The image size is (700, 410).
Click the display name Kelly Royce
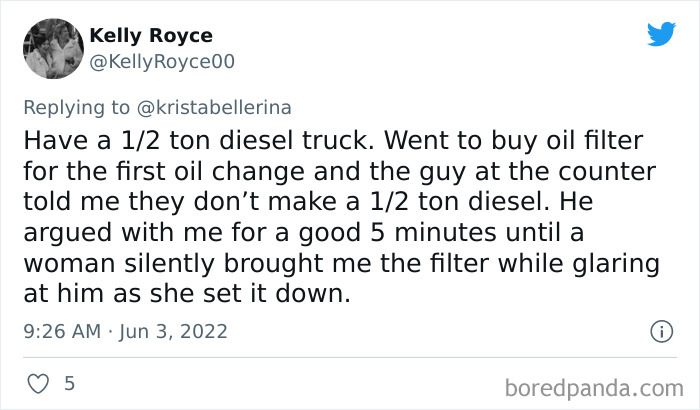(x=151, y=36)
